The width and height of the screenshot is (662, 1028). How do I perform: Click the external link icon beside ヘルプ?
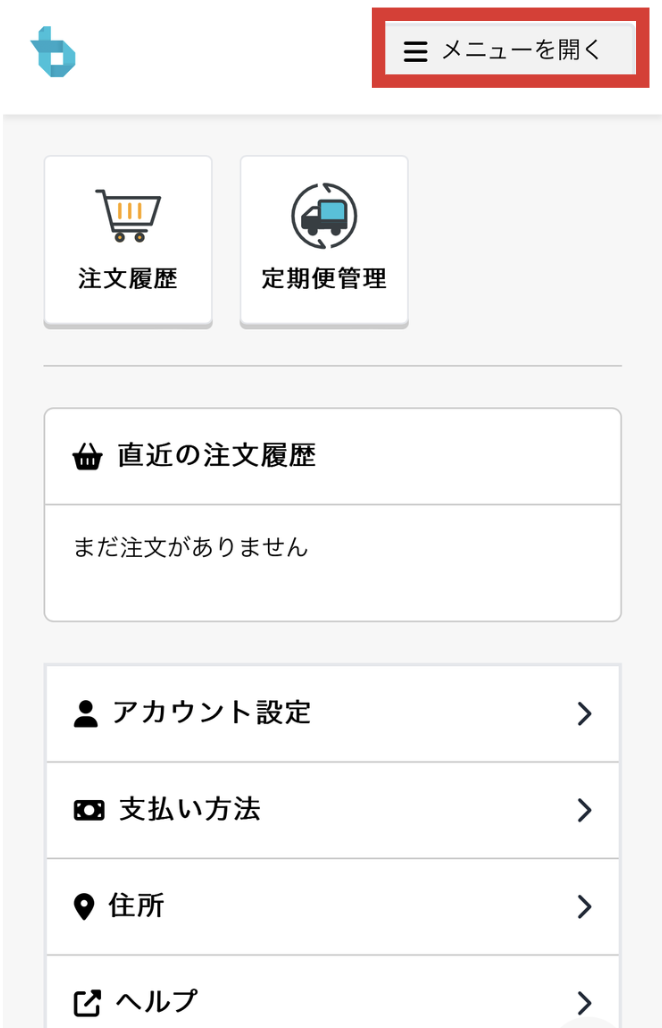(x=88, y=1002)
